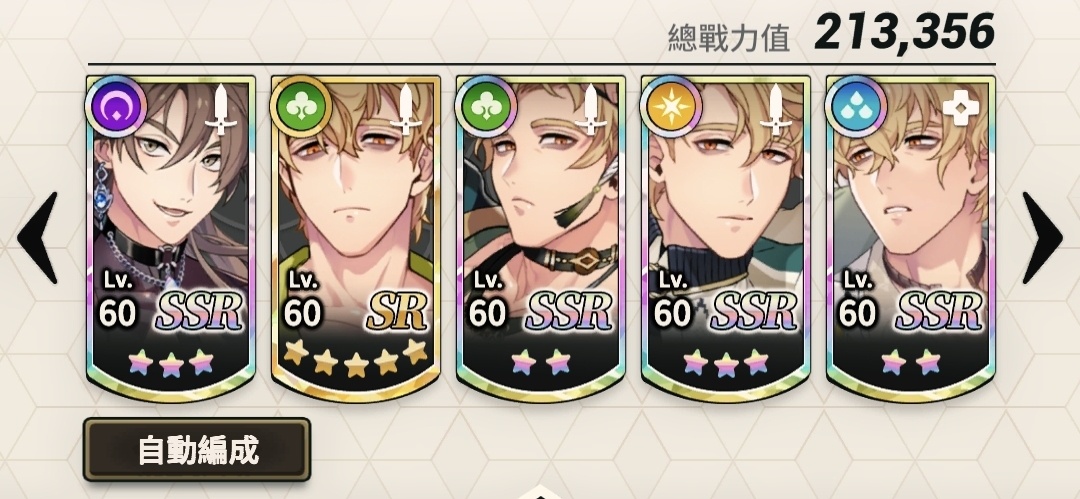Image resolution: width=1080 pixels, height=499 pixels.
Task: Go to next team with right arrow
Action: (x=1042, y=237)
